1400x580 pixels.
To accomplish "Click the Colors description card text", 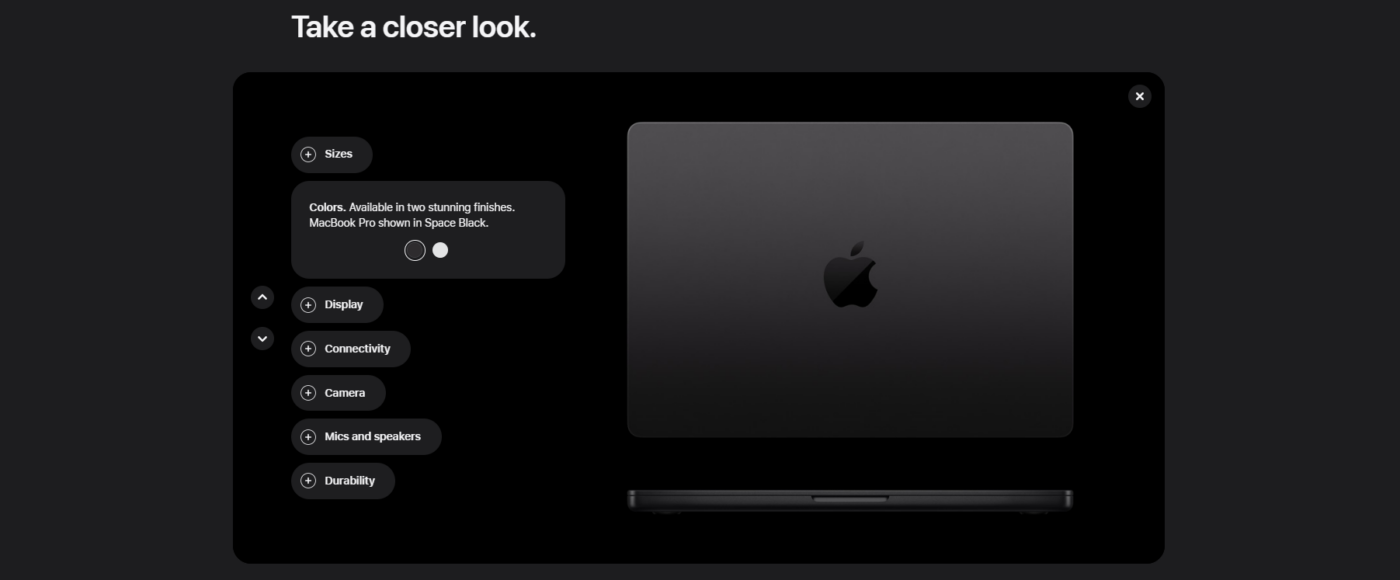I will 412,215.
